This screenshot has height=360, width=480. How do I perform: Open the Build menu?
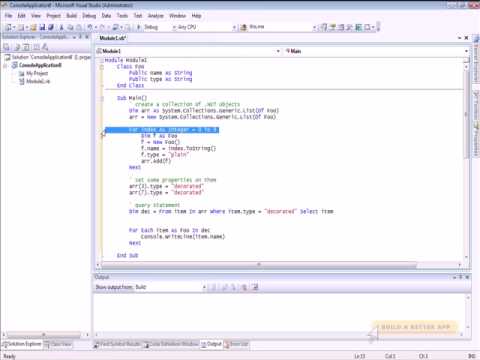coord(72,16)
